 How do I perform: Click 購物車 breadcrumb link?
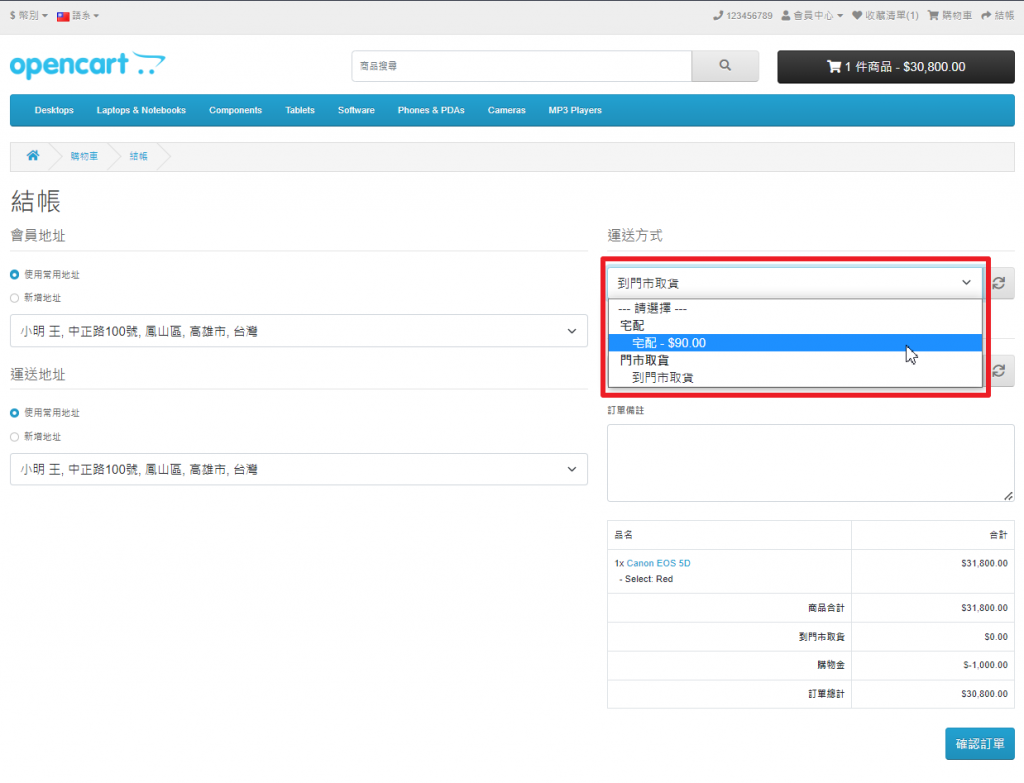(x=84, y=156)
